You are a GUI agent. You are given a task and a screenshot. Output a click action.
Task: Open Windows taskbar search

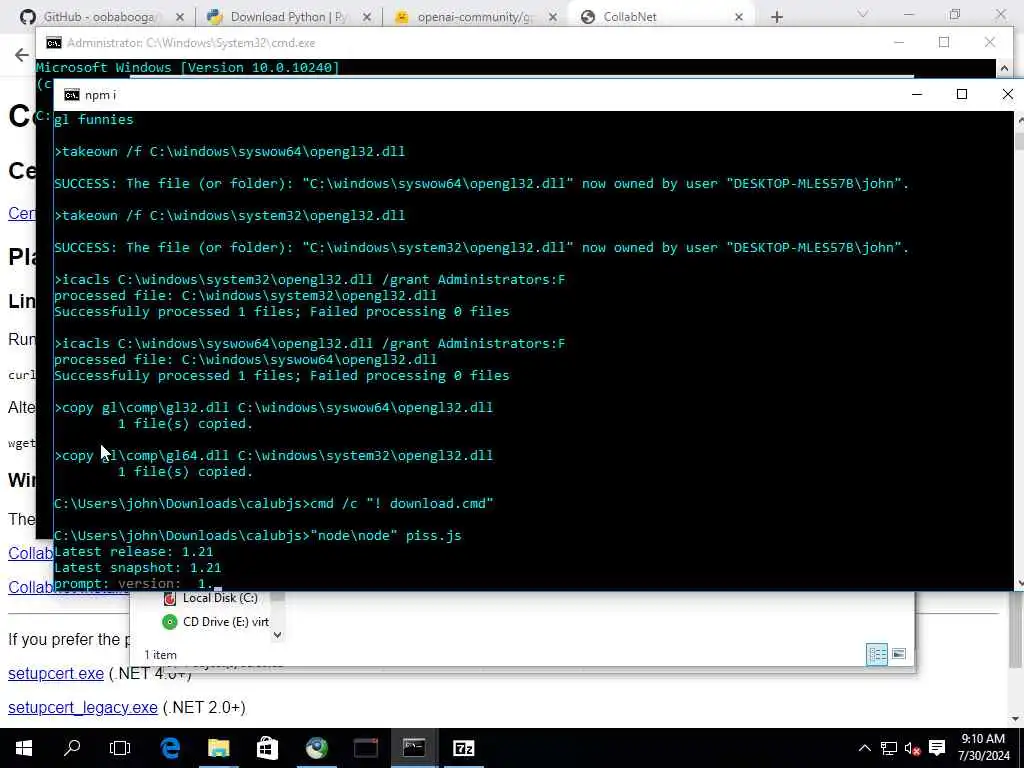pyautogui.click(x=72, y=748)
